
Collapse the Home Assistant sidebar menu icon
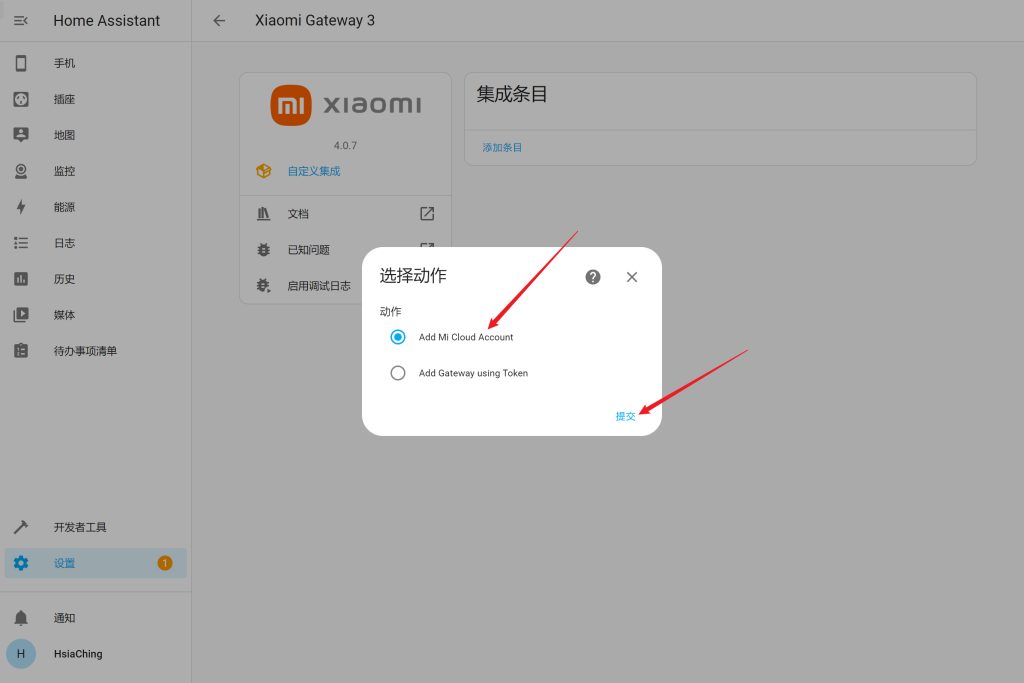tap(21, 21)
